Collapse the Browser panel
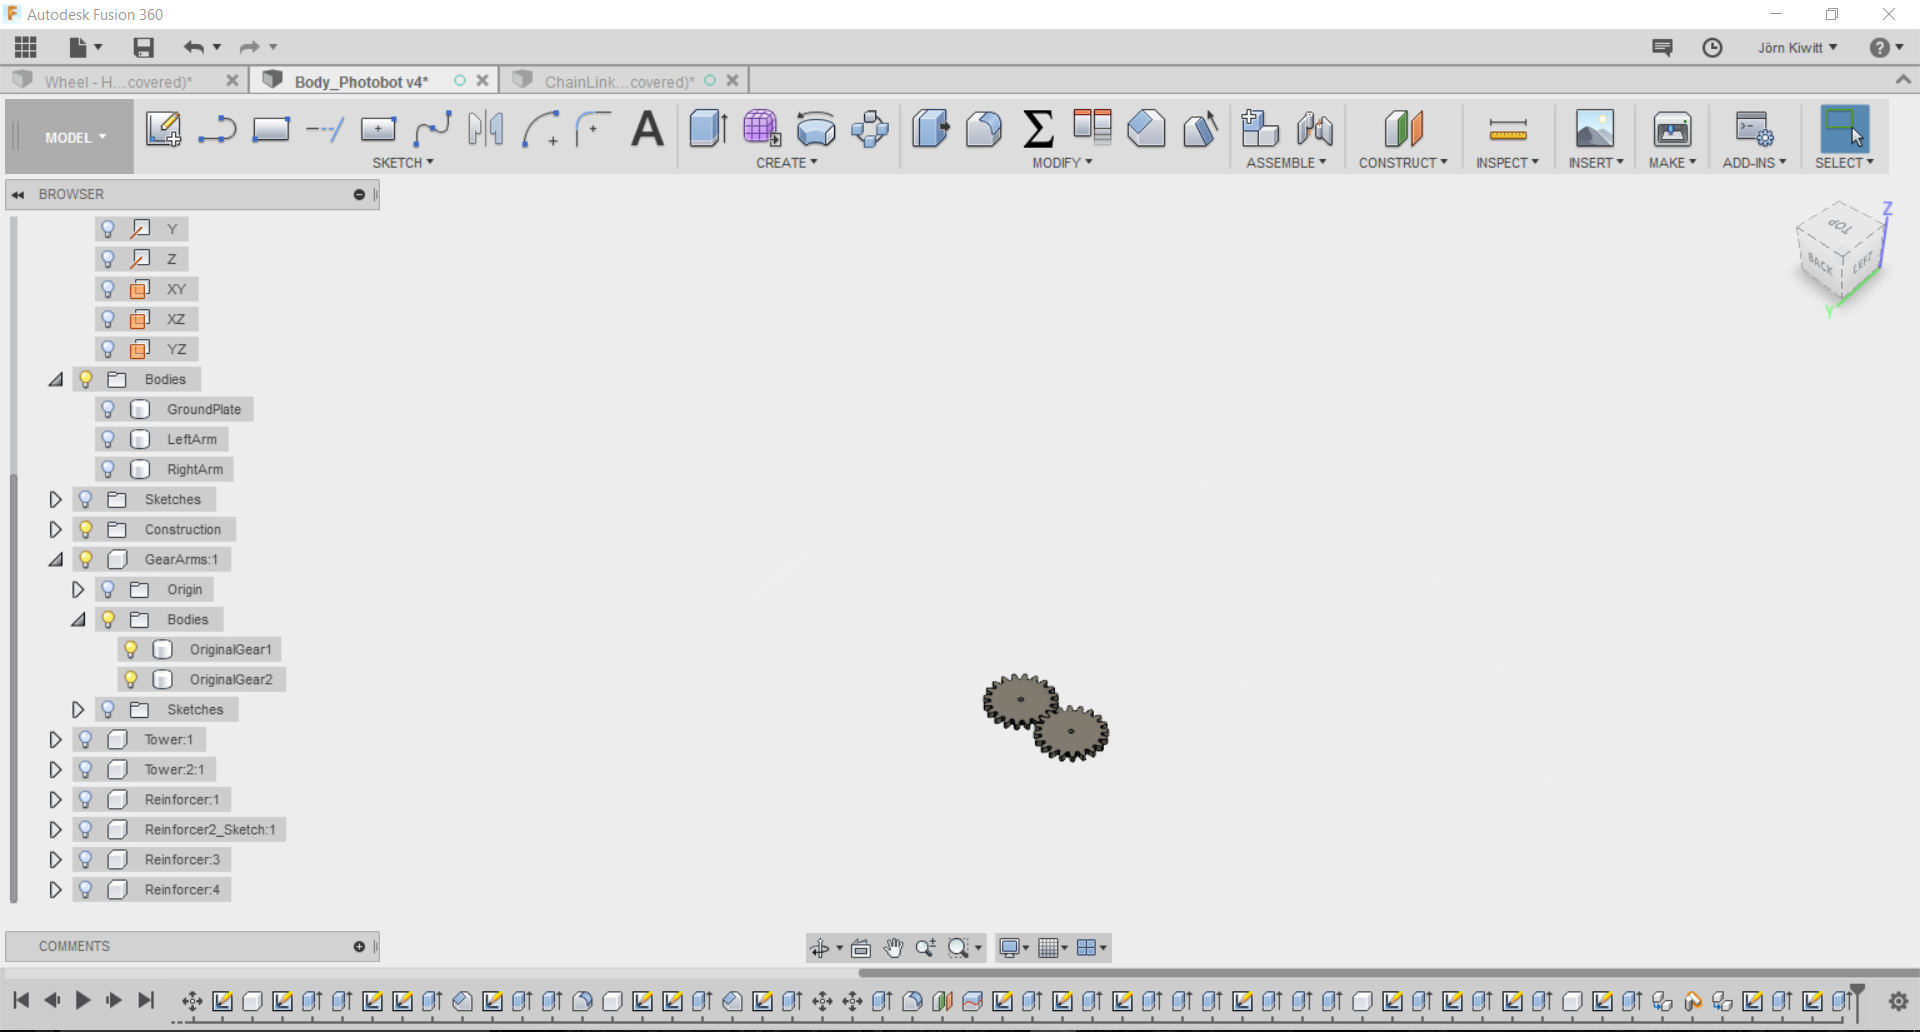 click(x=18, y=194)
